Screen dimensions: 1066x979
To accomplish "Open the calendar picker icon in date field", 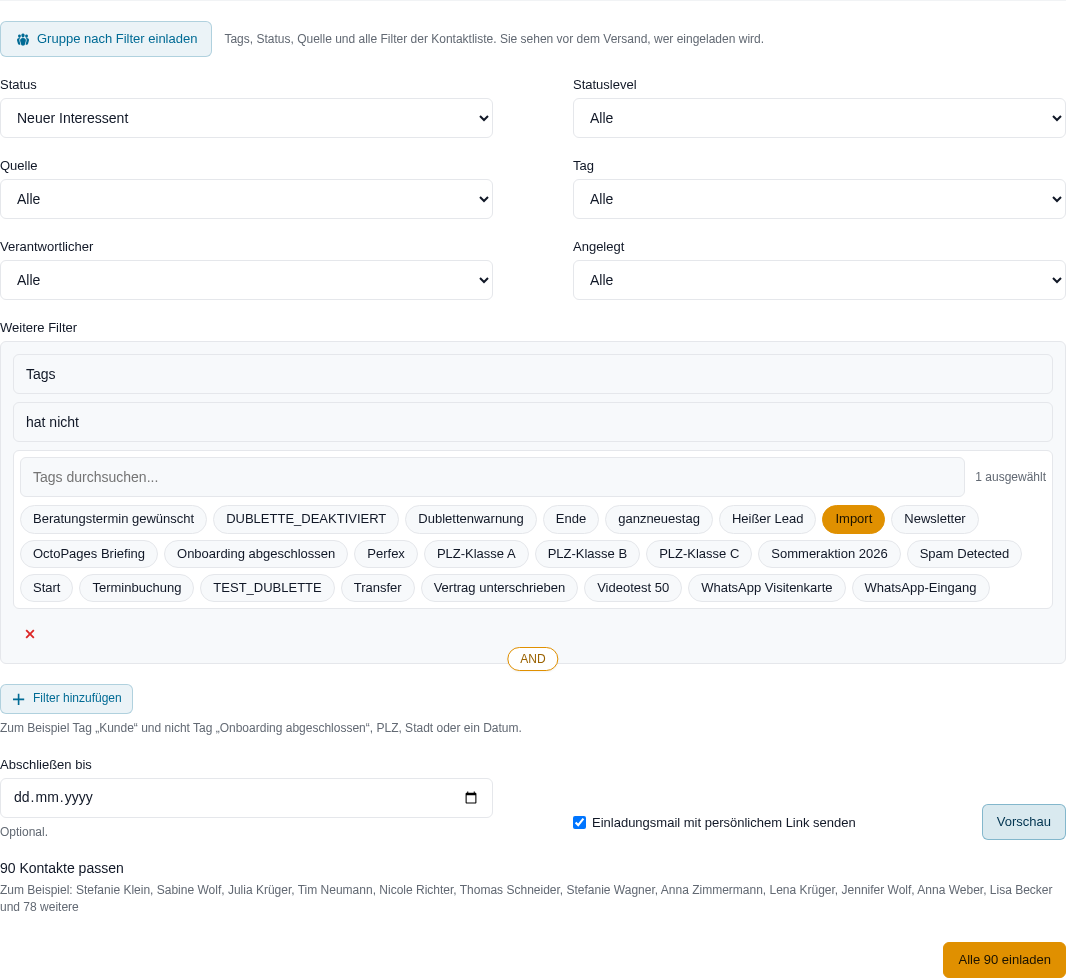I will pyautogui.click(x=470, y=797).
